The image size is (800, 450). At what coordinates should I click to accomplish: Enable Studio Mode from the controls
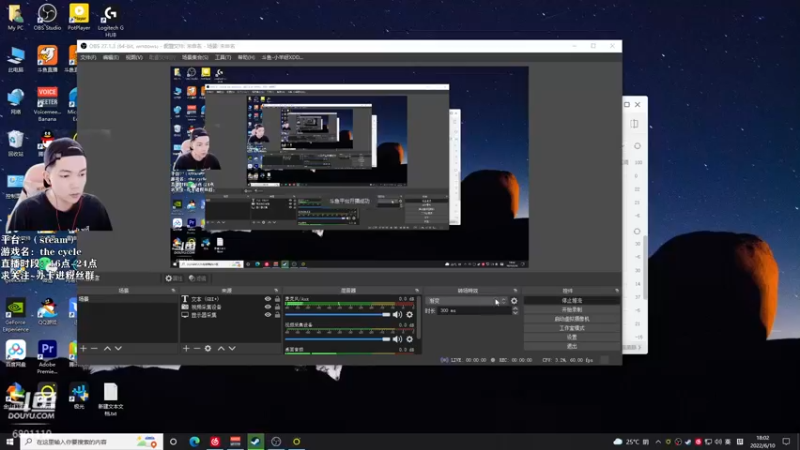coord(572,328)
